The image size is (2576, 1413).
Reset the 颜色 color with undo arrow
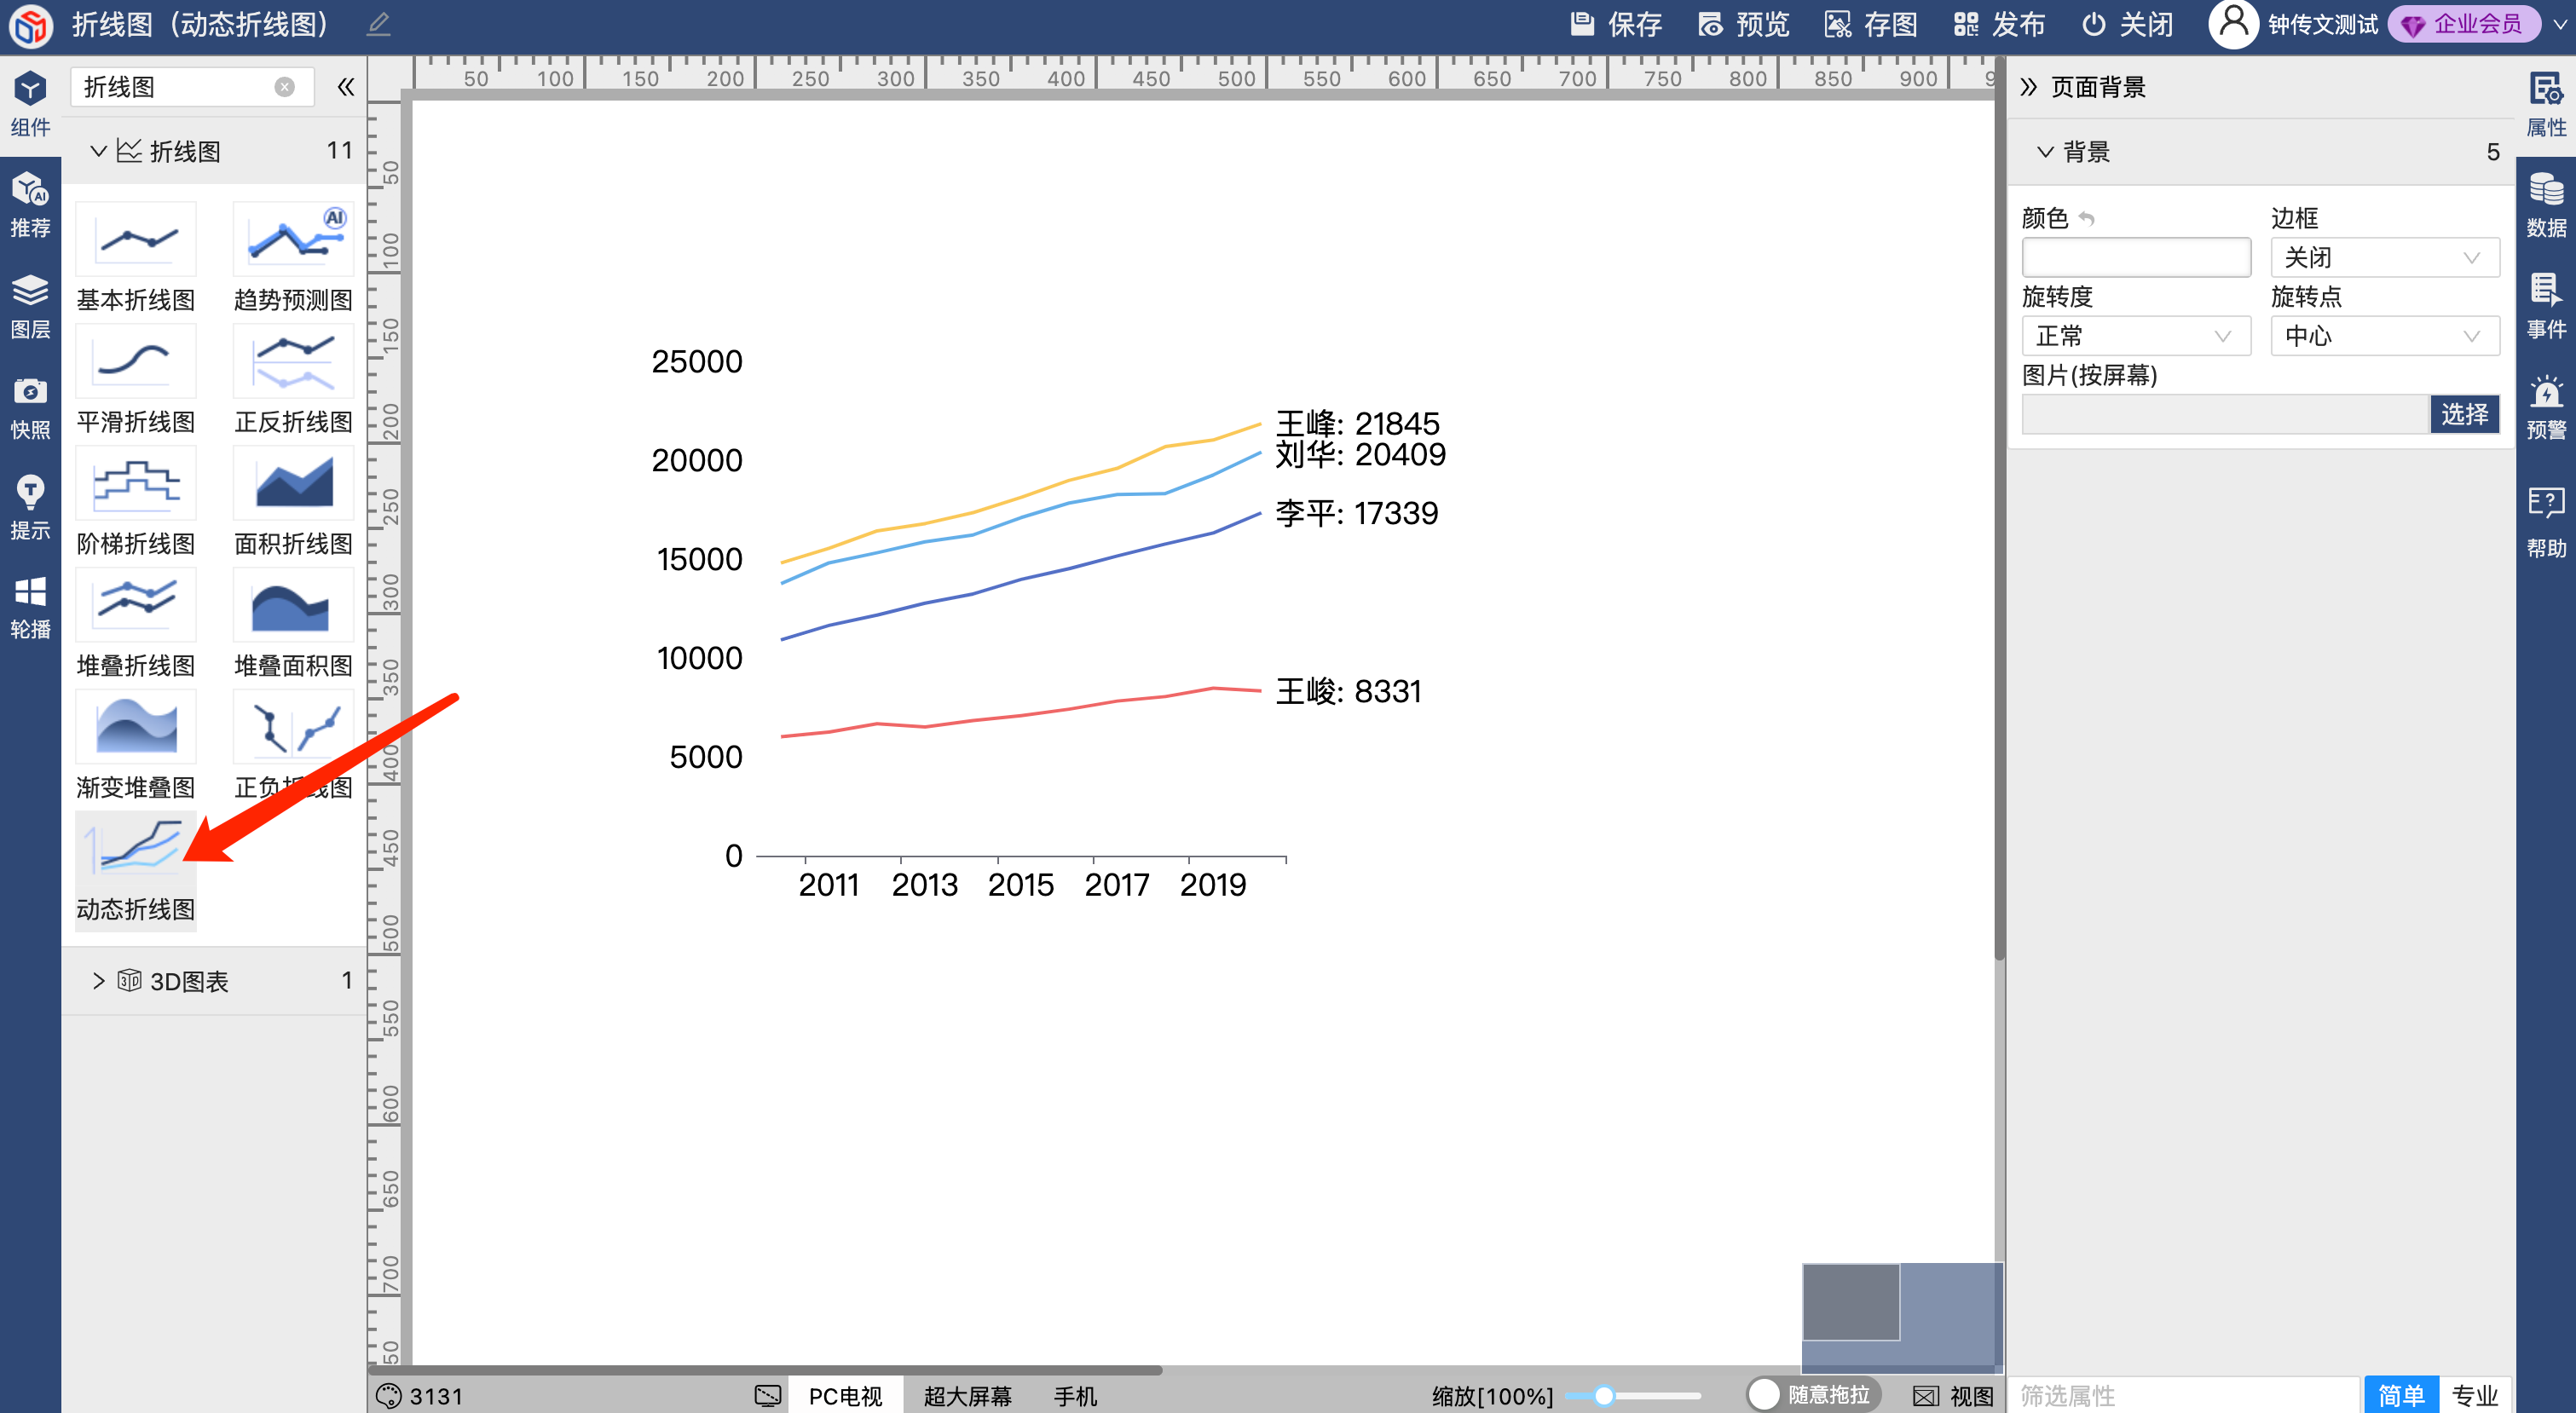coord(2086,218)
